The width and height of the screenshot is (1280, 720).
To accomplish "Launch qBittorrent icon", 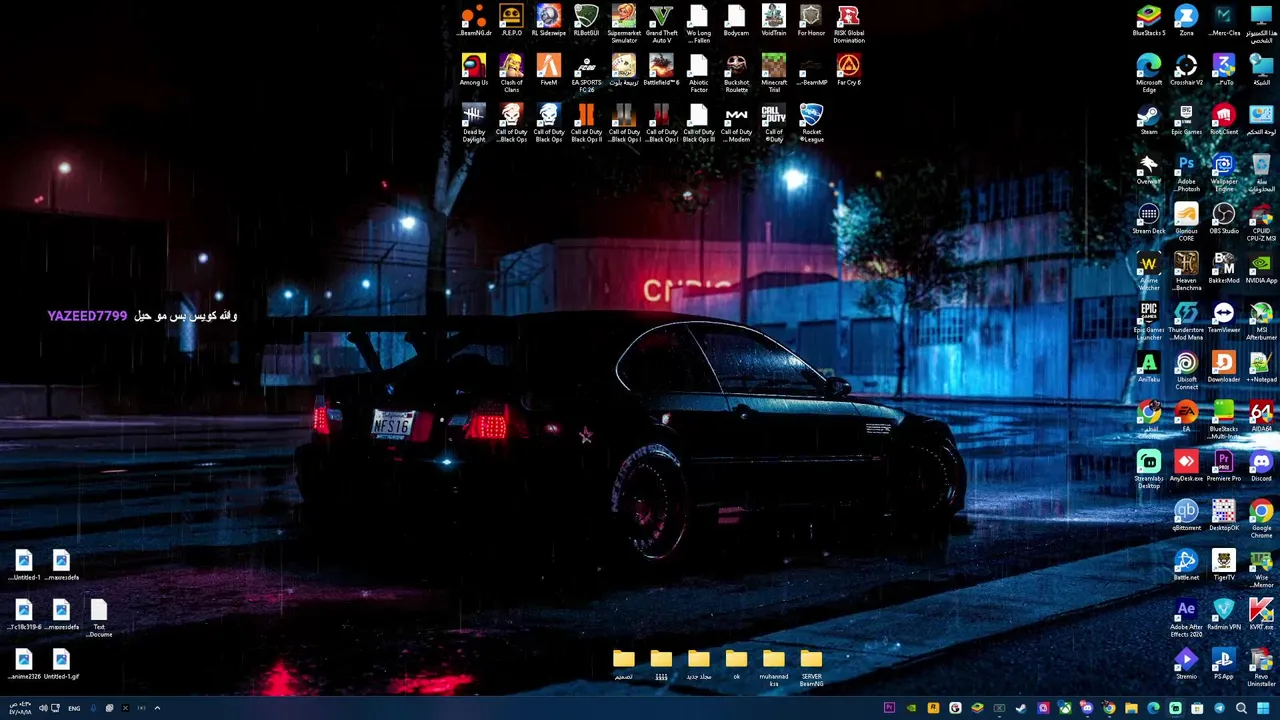I will [x=1186, y=516].
